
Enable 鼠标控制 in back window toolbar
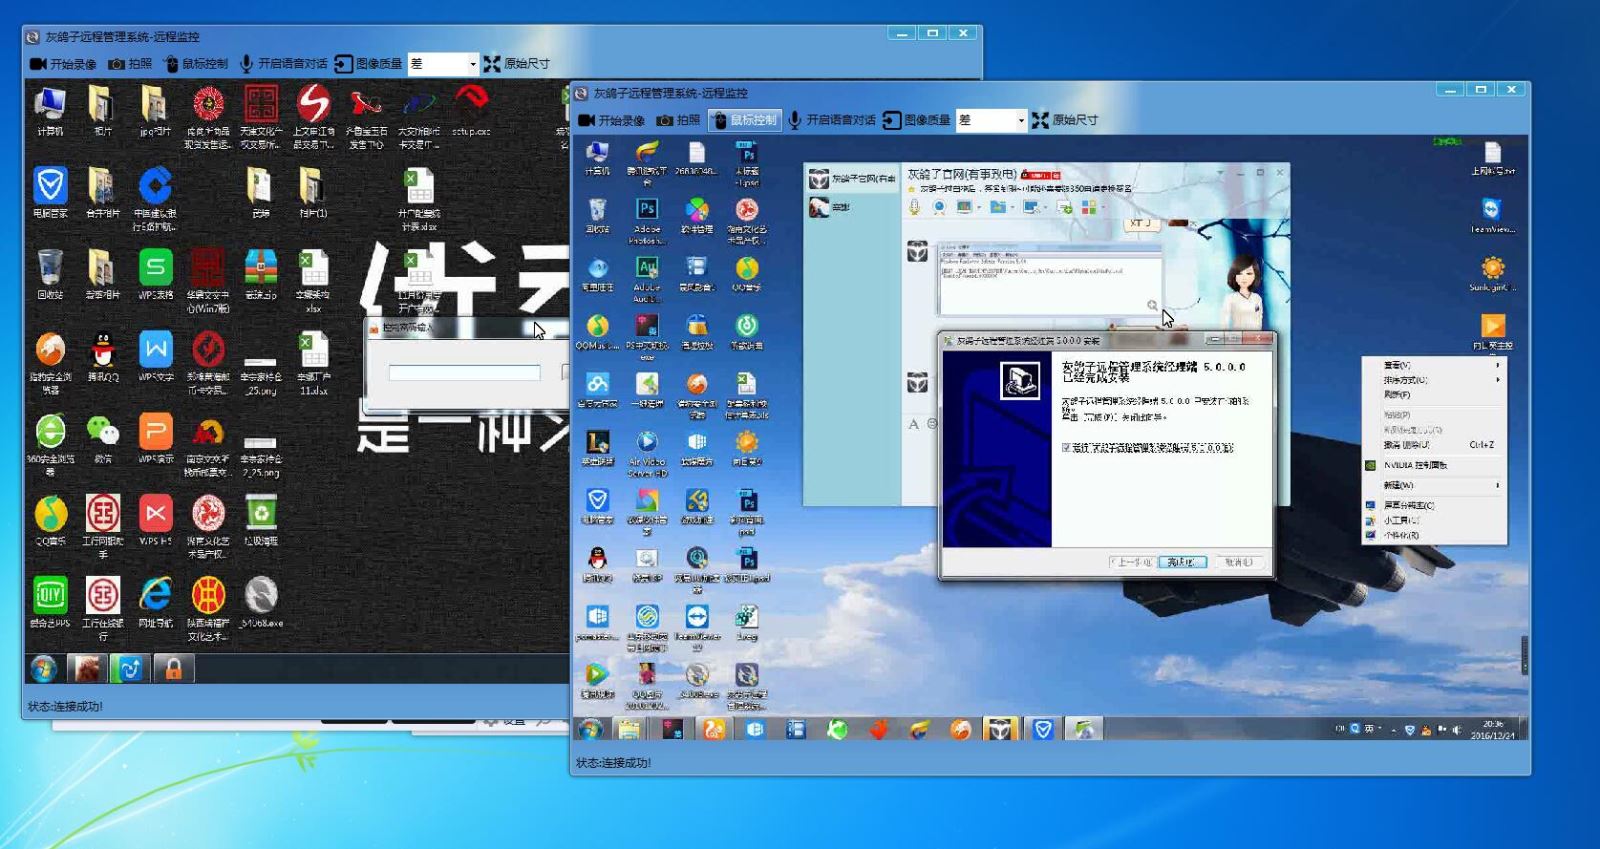(196, 64)
